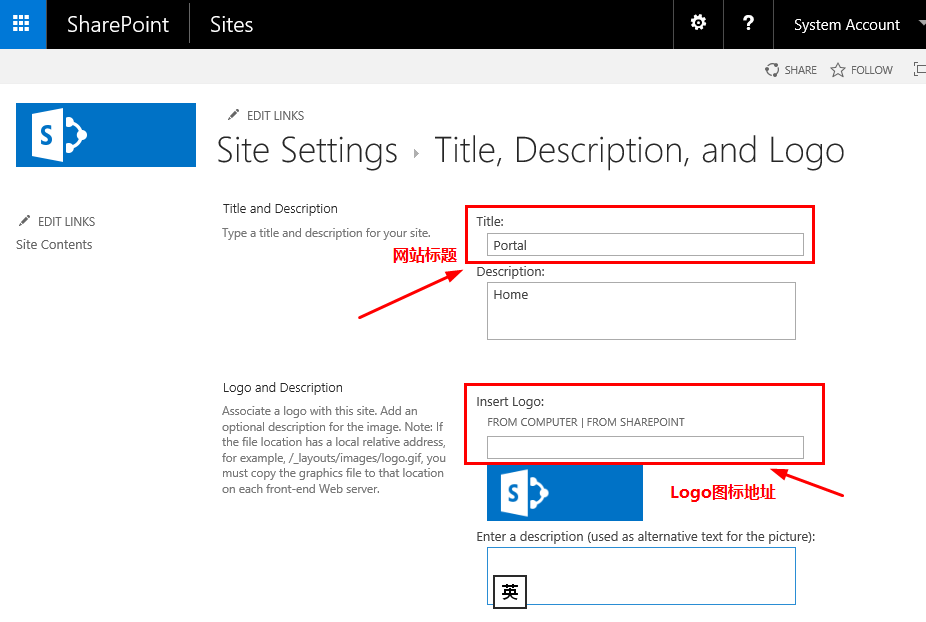Click the FOLLOW star button

862,70
